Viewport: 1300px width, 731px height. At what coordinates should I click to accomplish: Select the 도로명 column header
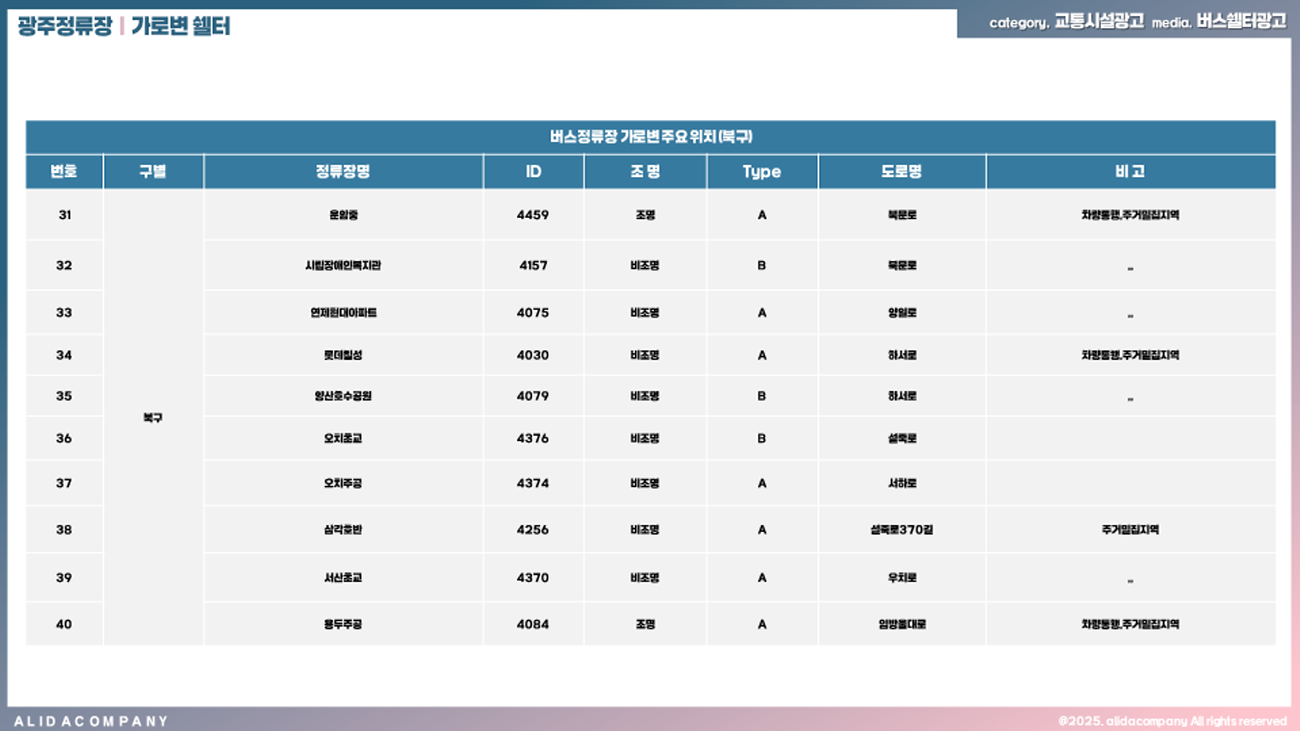901,172
